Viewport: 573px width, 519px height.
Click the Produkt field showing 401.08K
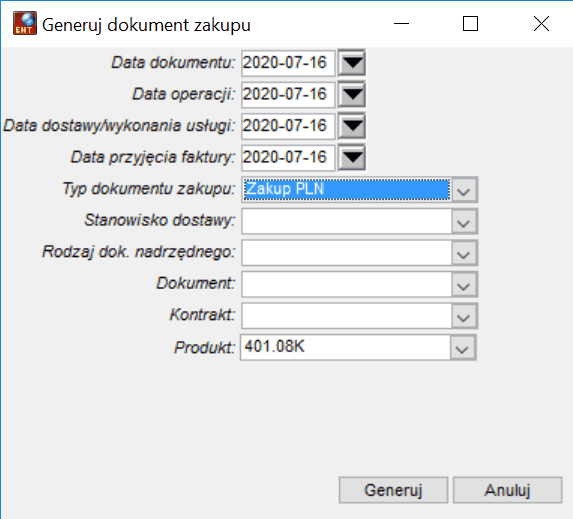(345, 348)
